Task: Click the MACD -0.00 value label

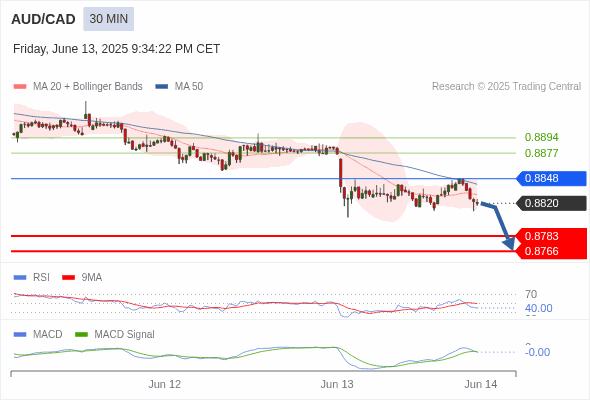Action: tap(537, 352)
